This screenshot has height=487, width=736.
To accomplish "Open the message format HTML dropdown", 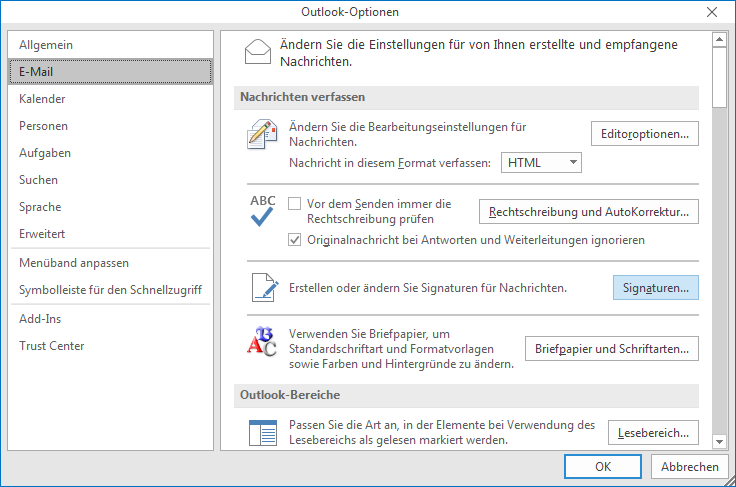I will (541, 162).
